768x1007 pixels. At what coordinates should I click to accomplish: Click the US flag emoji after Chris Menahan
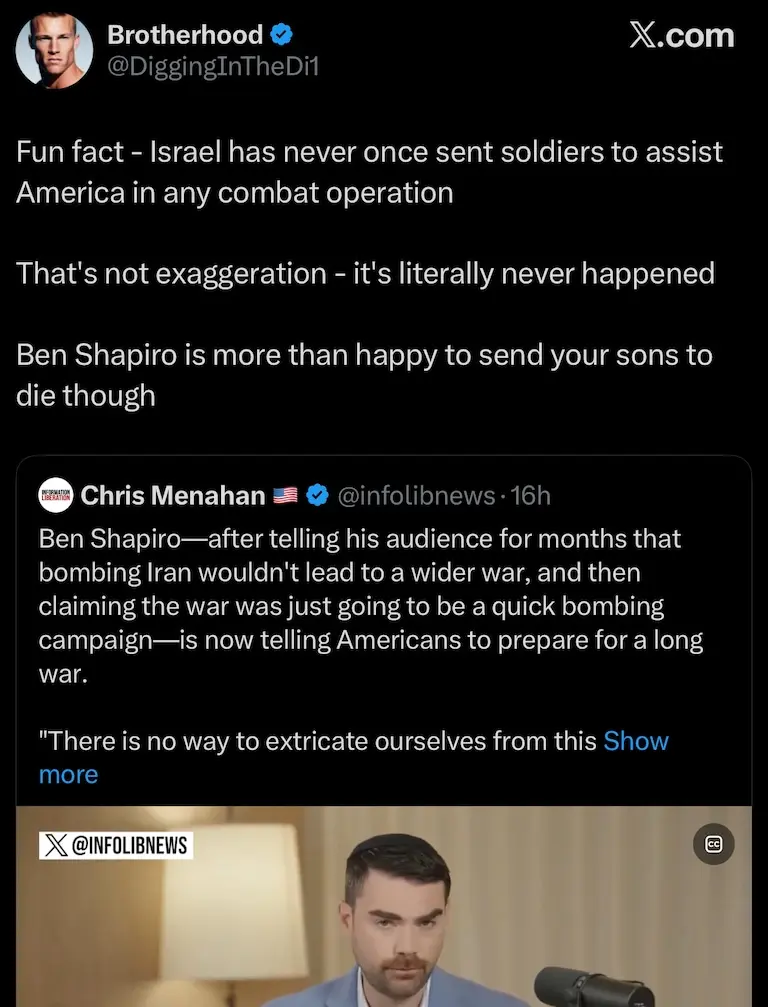tap(286, 495)
